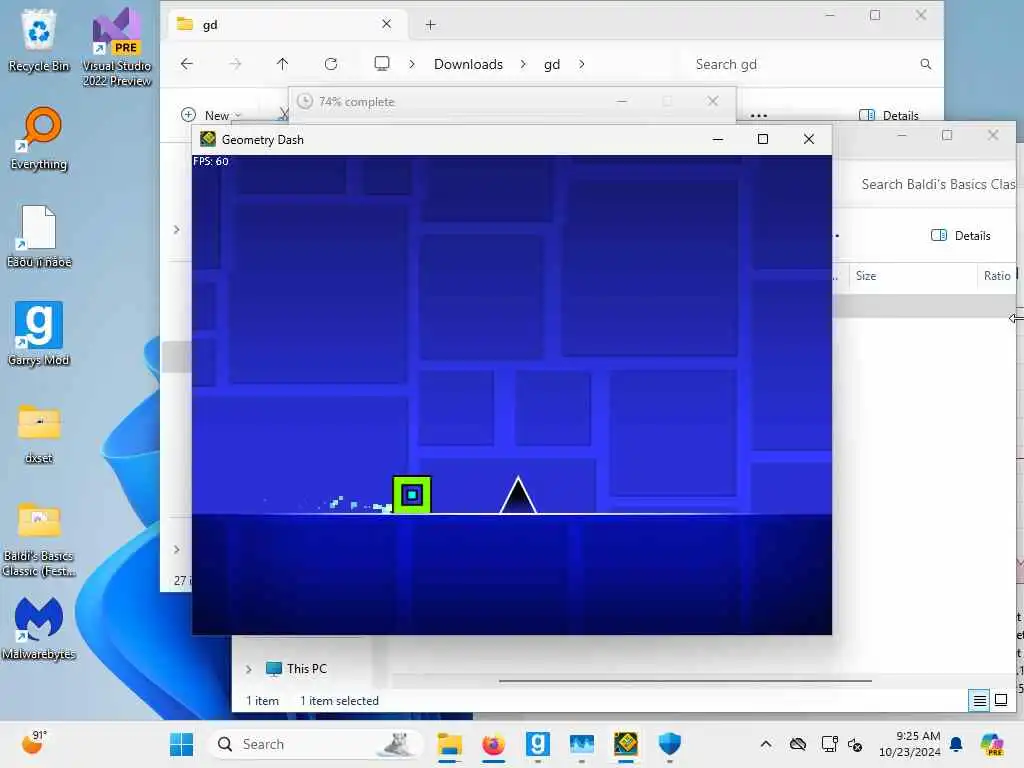Viewport: 1024px width, 768px height.
Task: Switch to large thumbnails view layout
Action: 1000,701
